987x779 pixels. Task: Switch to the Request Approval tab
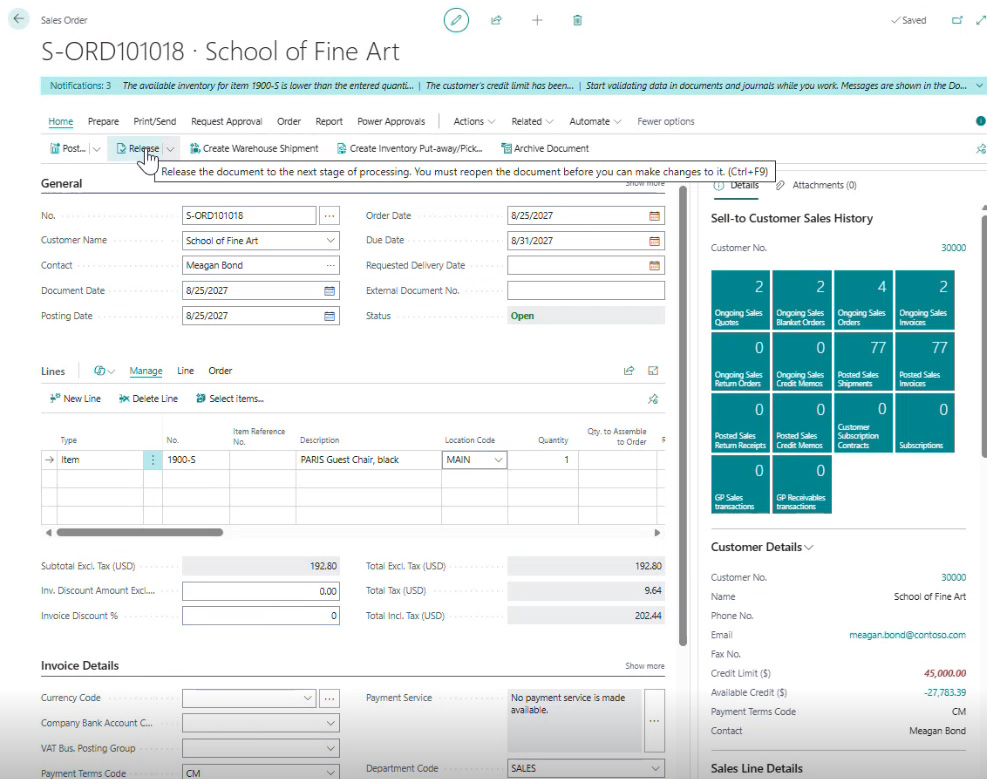coord(227,121)
